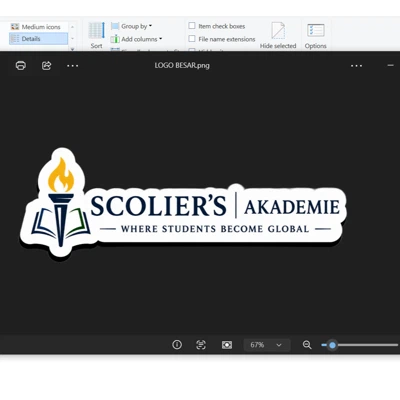Click the LOGO BESAR.png title text
This screenshot has width=400, height=400.
182,65
